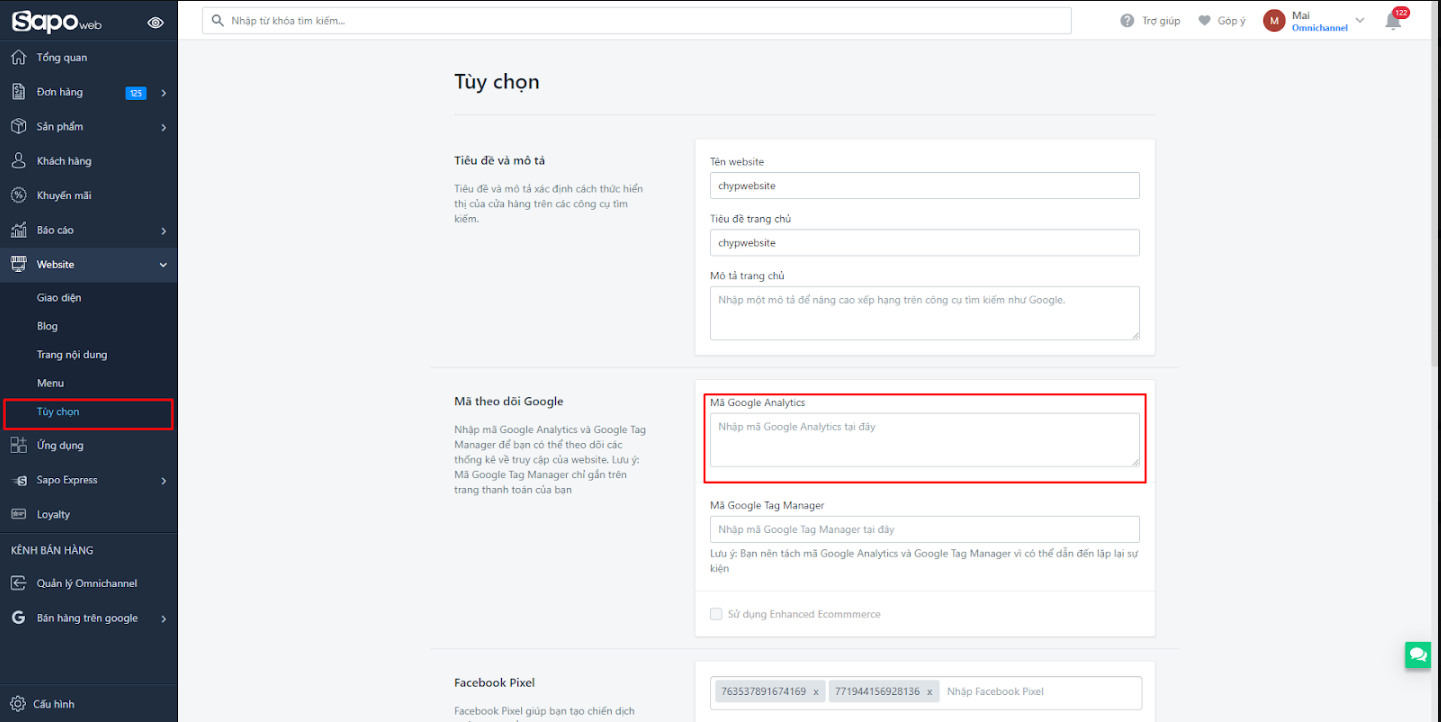
Task: Click the Khuyến mãi percent icon
Action: [x=18, y=195]
